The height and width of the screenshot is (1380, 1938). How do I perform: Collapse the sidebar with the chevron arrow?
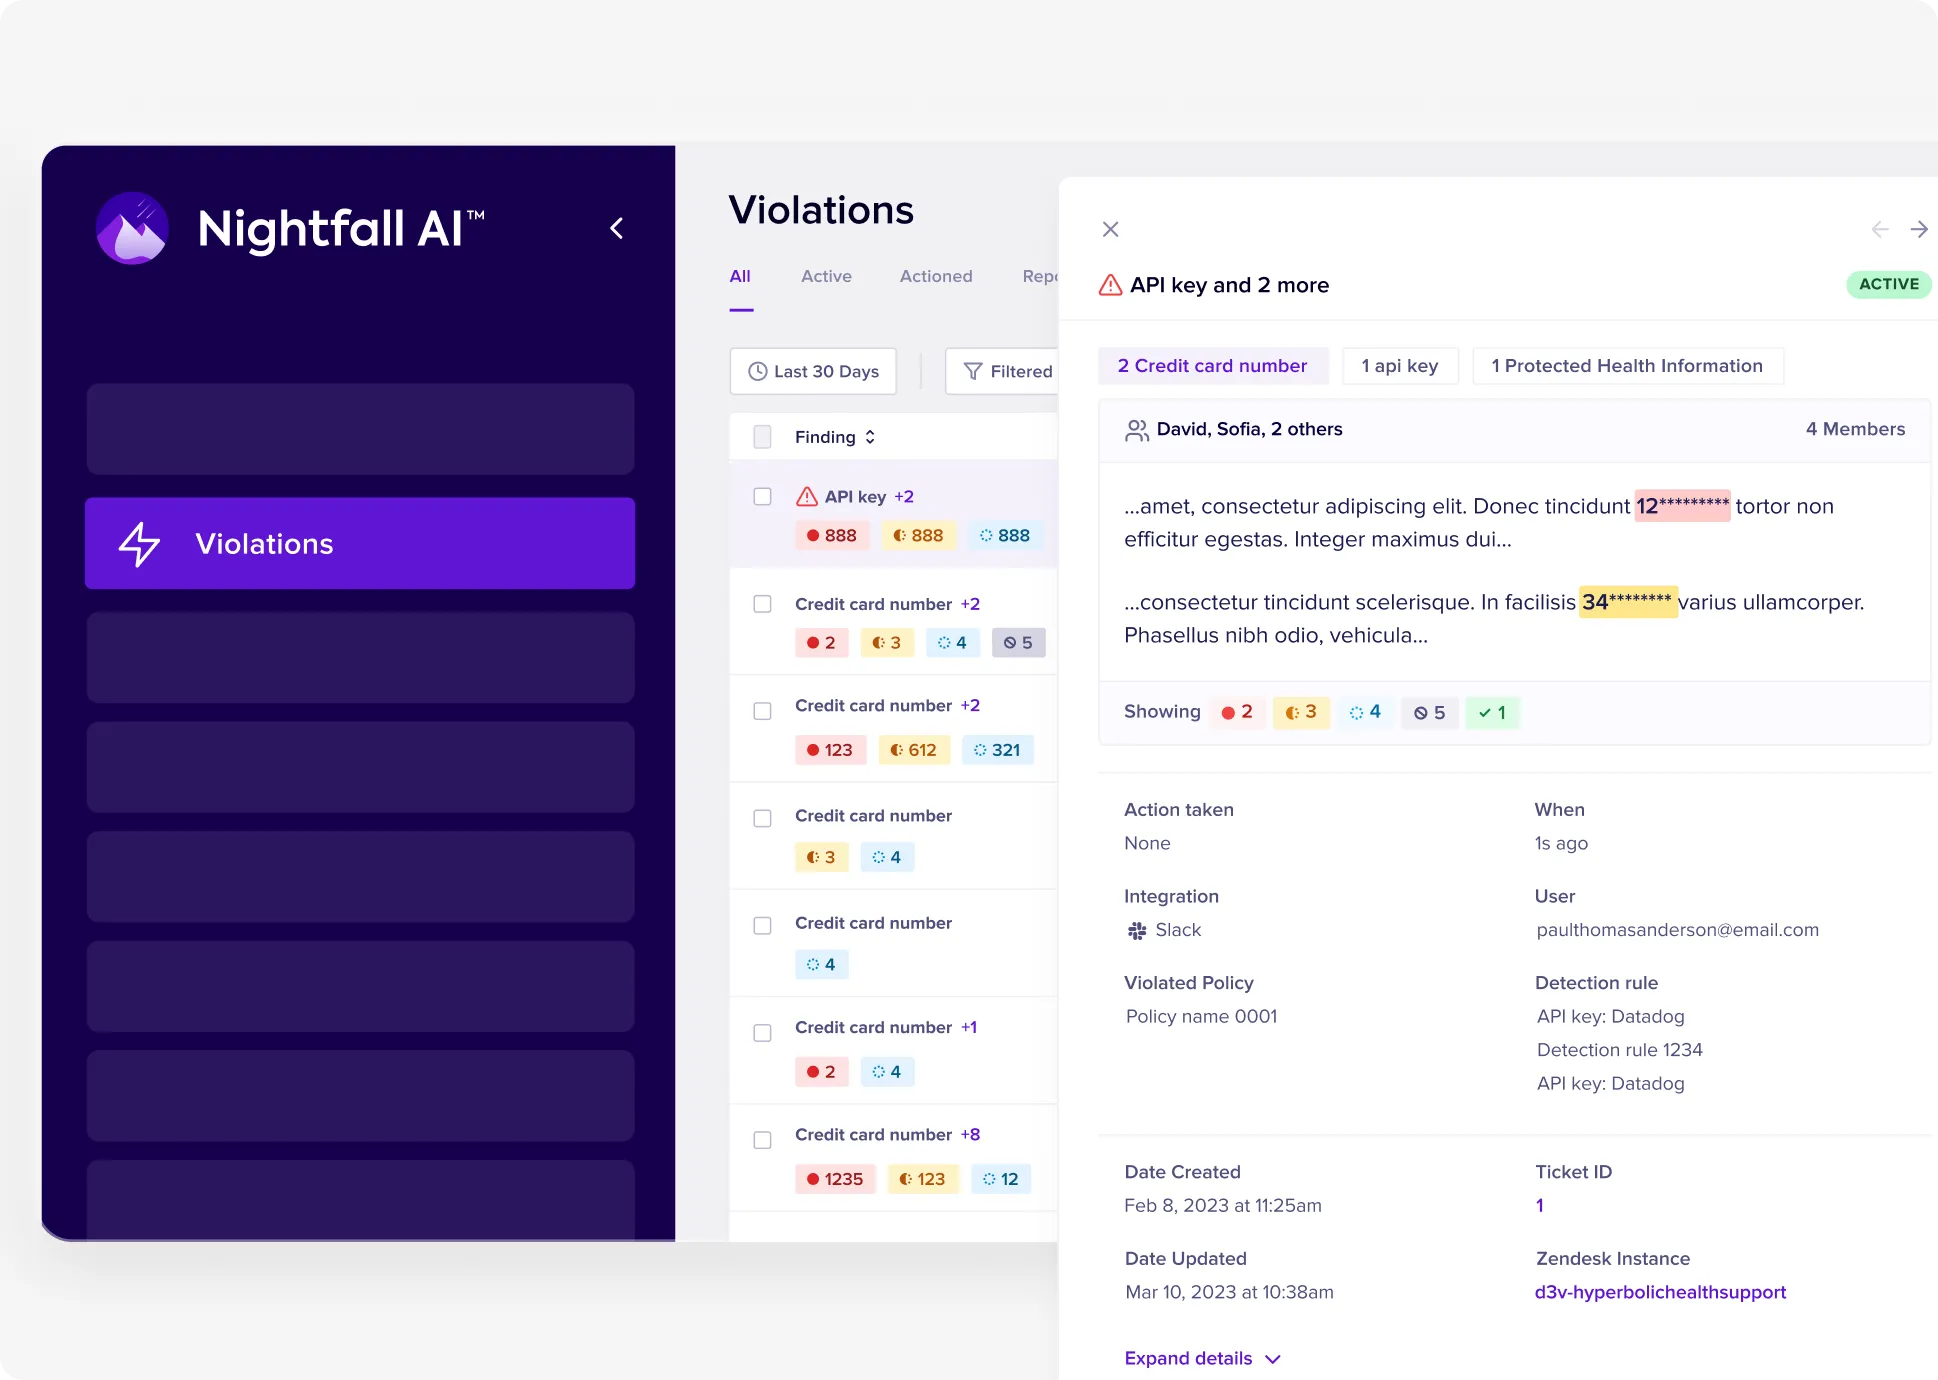click(x=617, y=228)
